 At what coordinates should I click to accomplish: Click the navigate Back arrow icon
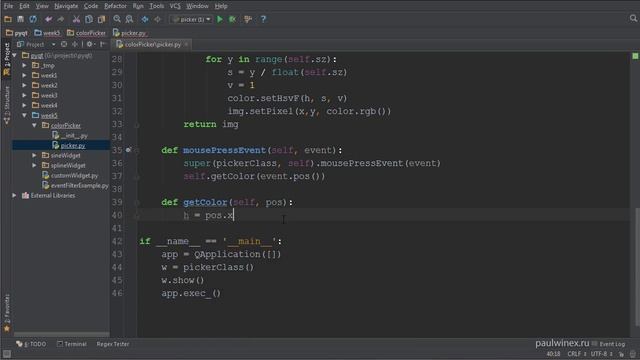click(145, 19)
